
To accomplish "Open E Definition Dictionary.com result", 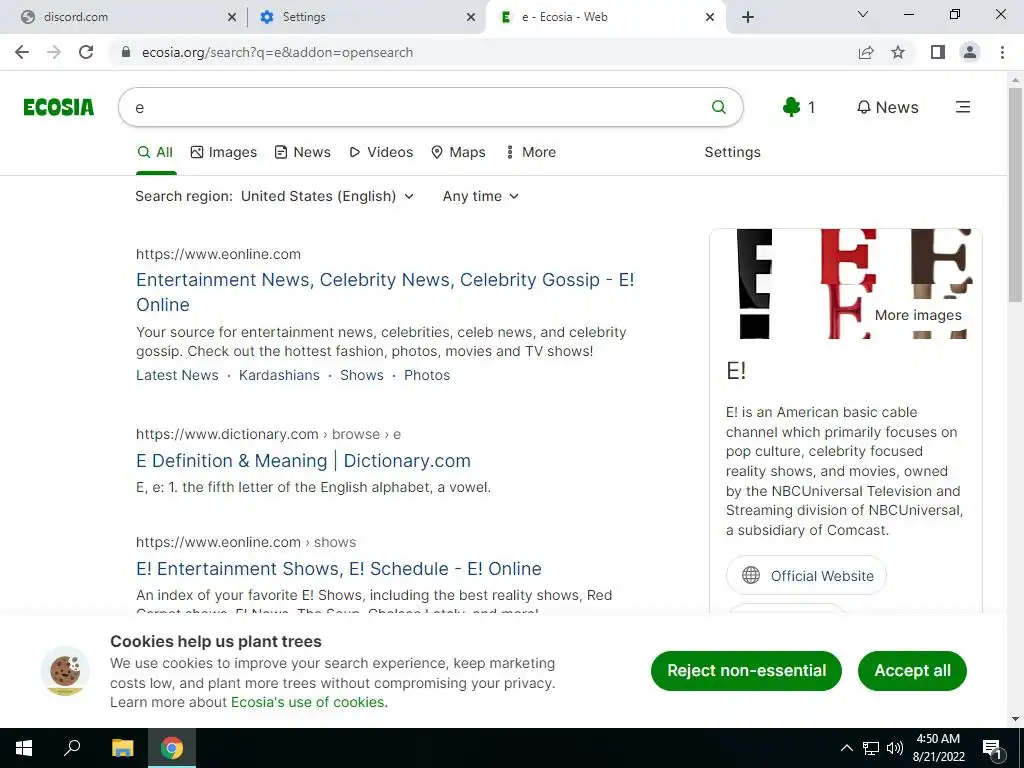I will pos(303,460).
